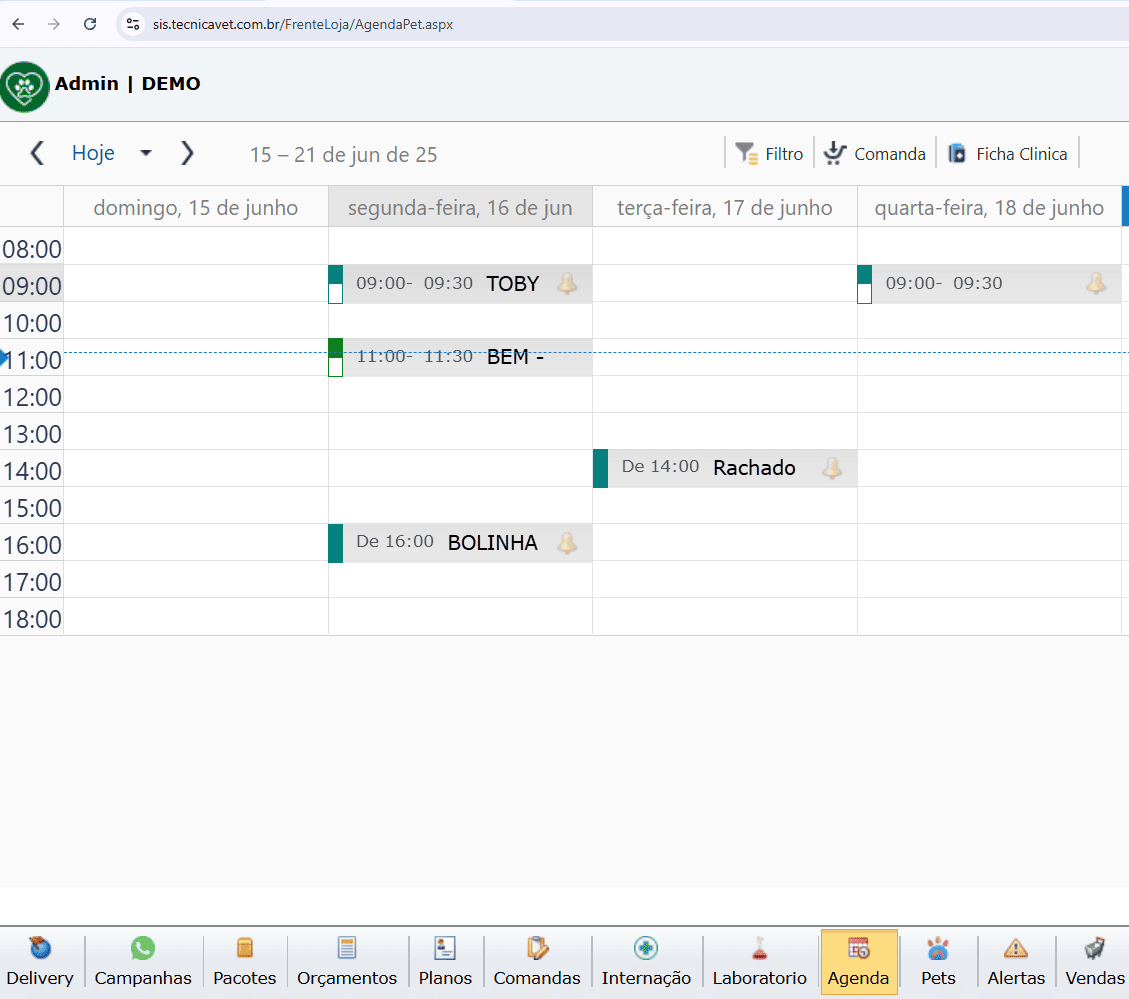Viewport: 1129px width, 999px height.
Task: Click the bell on BOLINHA appointment
Action: pos(567,543)
